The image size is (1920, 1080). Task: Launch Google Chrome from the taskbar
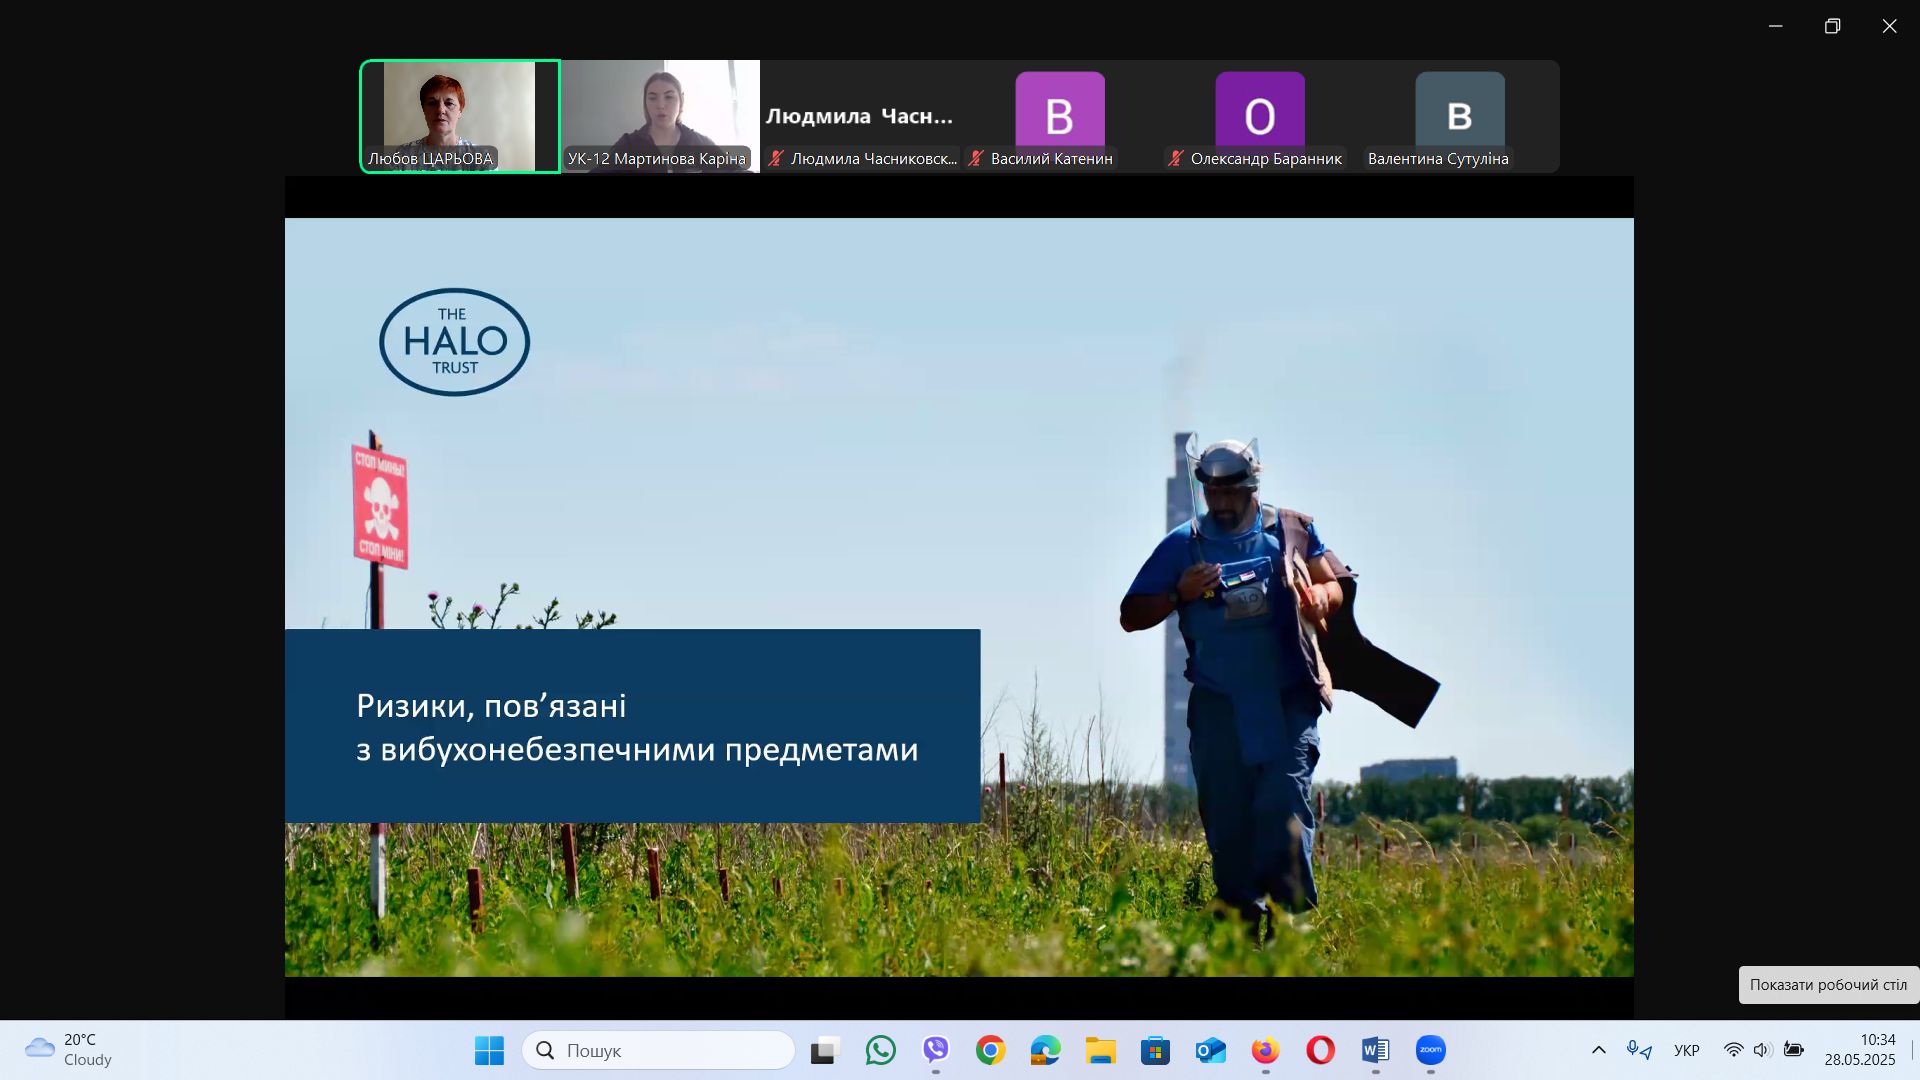point(990,1050)
